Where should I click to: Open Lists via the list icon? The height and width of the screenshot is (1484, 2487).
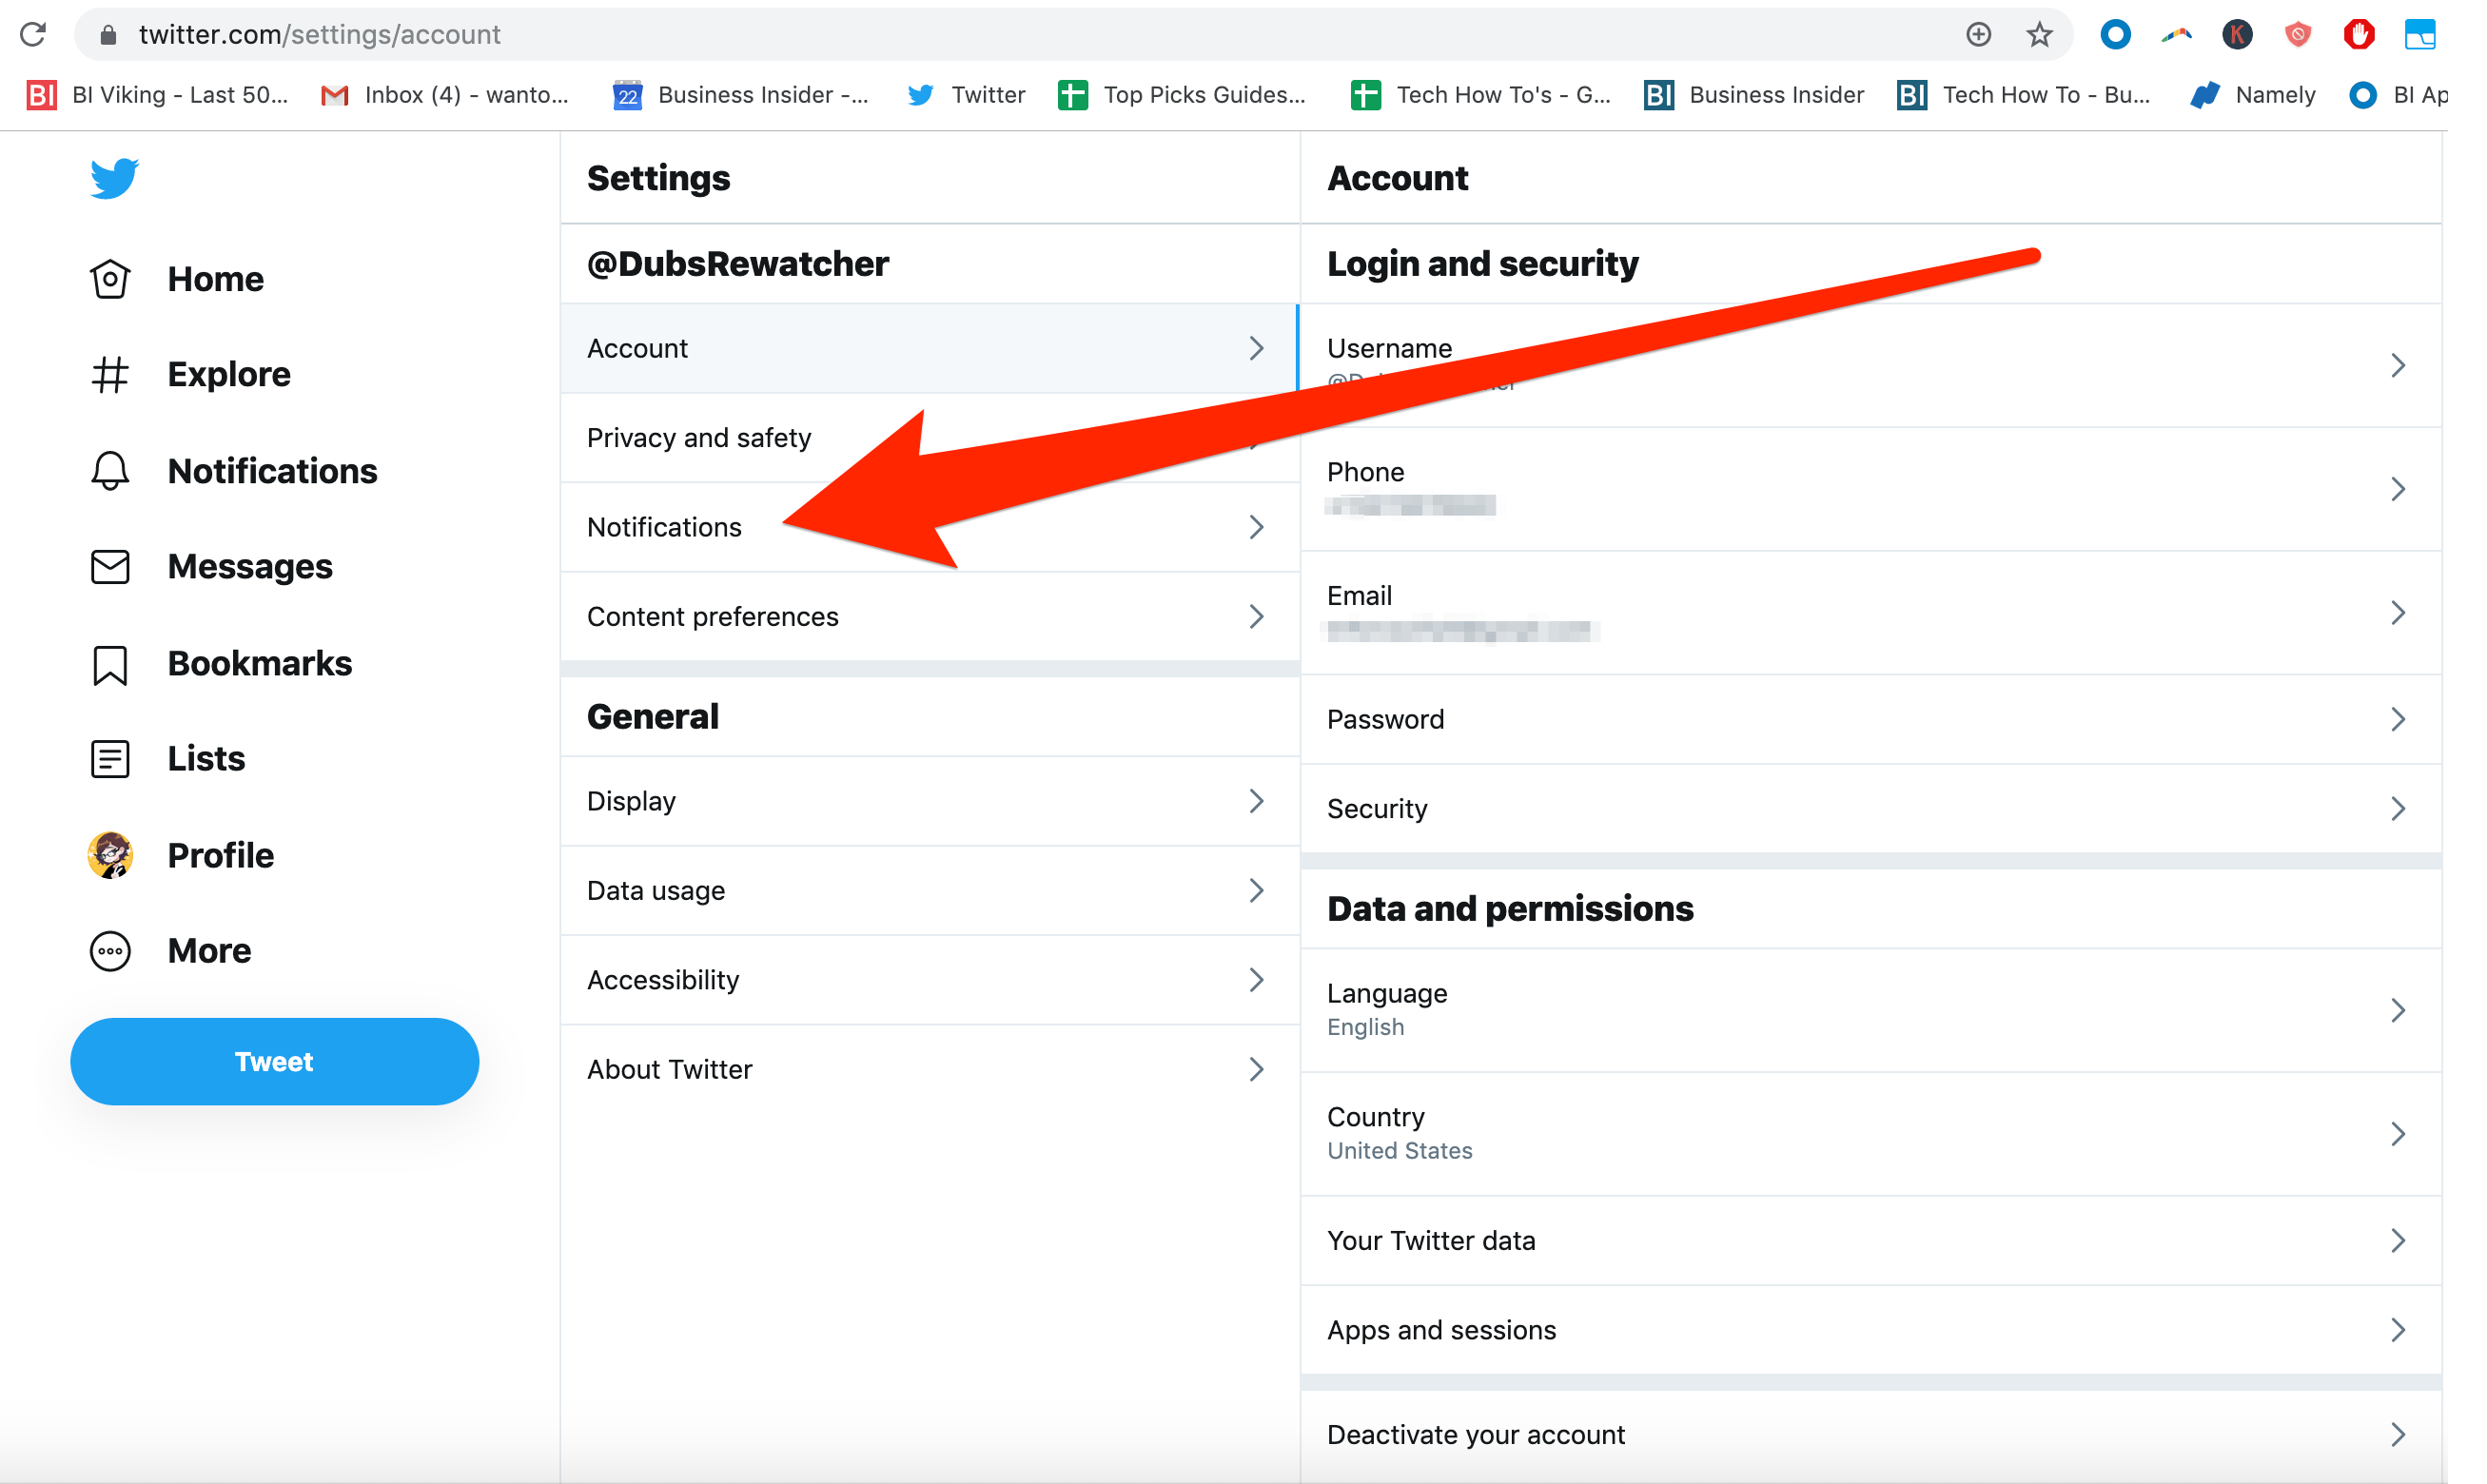point(110,758)
